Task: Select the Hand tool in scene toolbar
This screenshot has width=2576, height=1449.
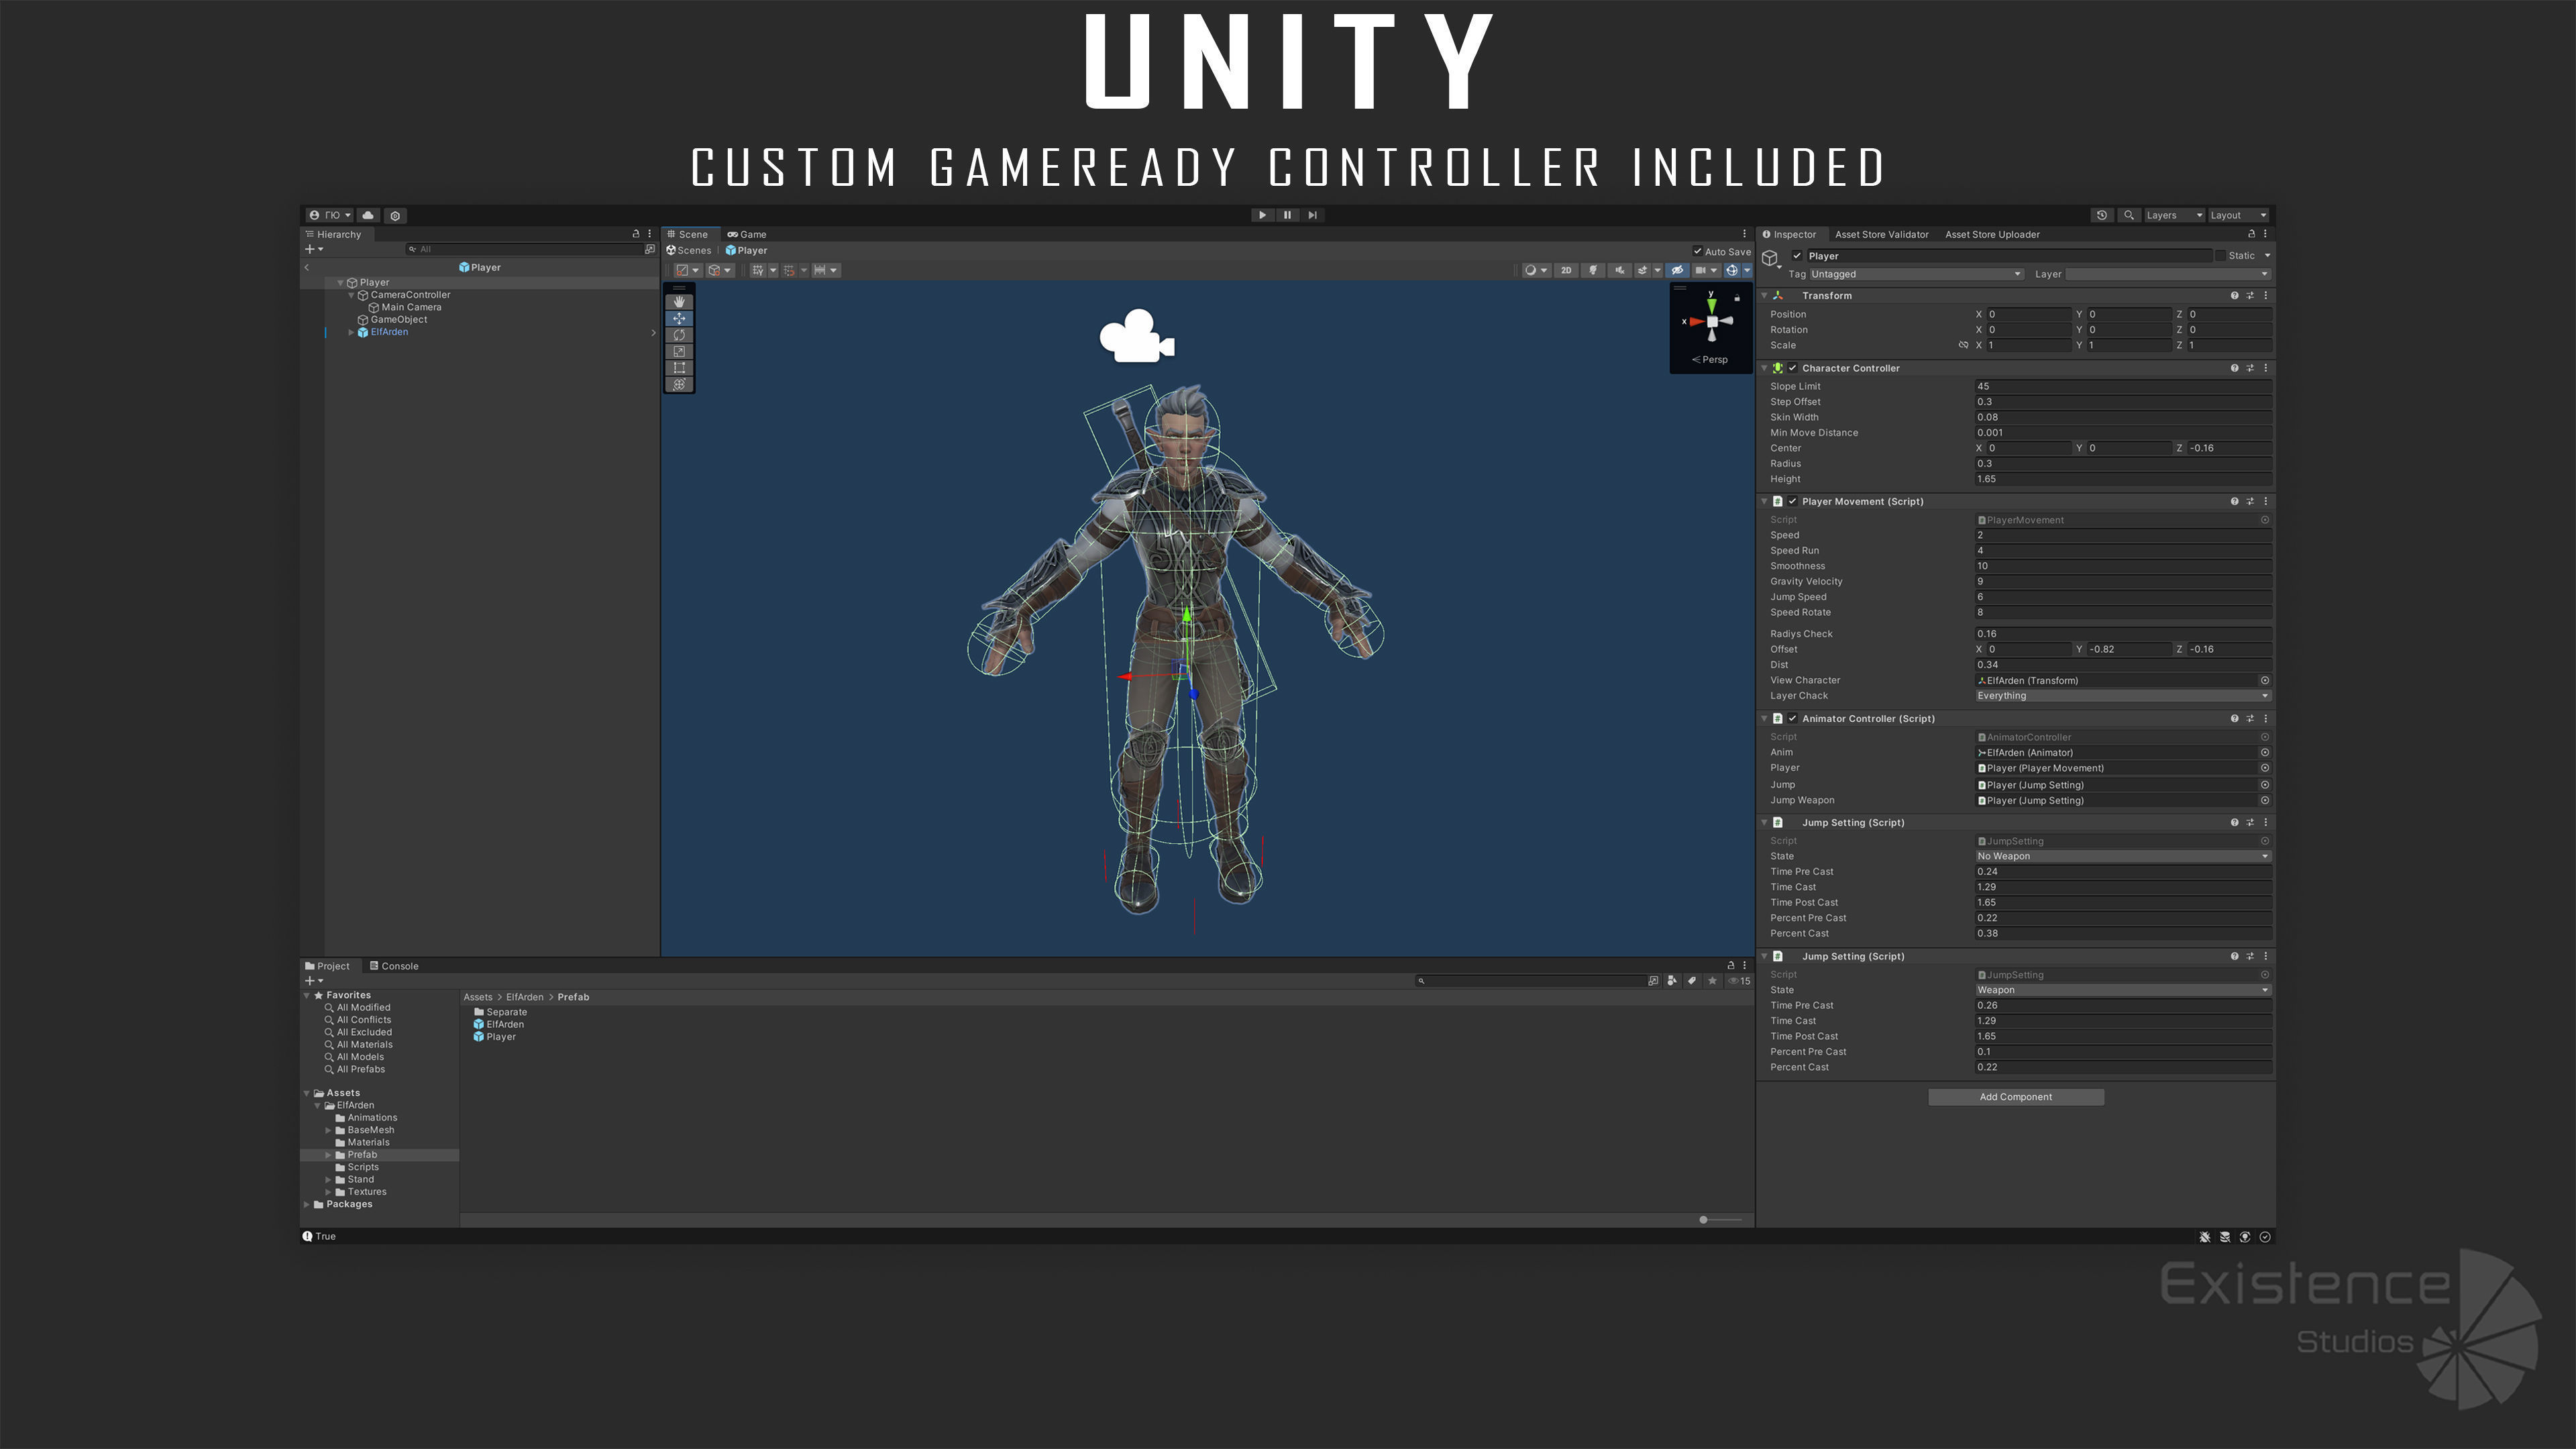Action: [x=679, y=301]
